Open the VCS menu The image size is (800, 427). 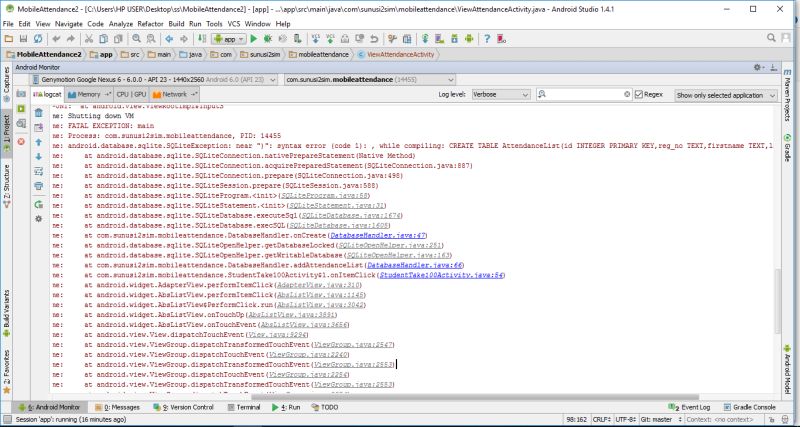click(234, 23)
